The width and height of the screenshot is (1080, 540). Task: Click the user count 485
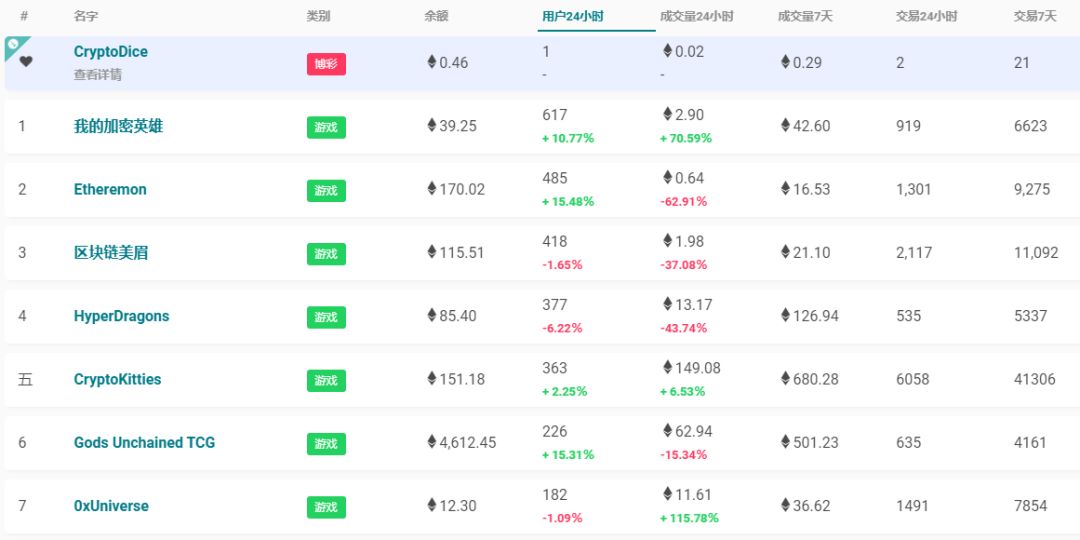pyautogui.click(x=554, y=178)
